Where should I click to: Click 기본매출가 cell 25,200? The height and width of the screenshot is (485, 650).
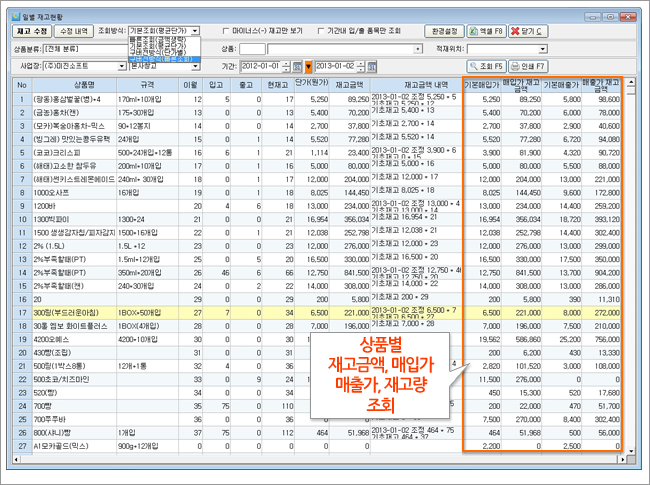[x=561, y=340]
